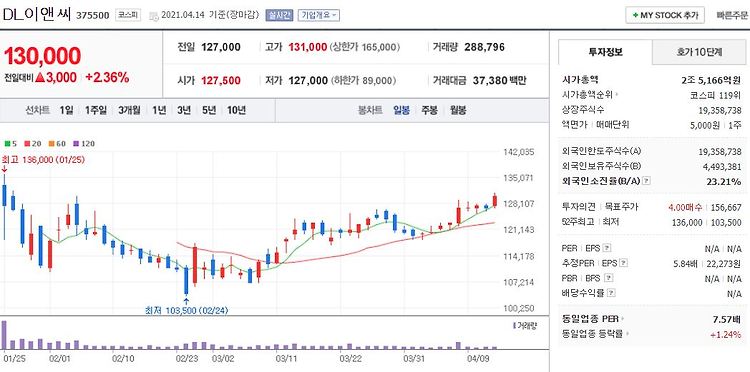
Task: Expand the 동일업종 등락률 arrow link
Action: click(x=627, y=334)
